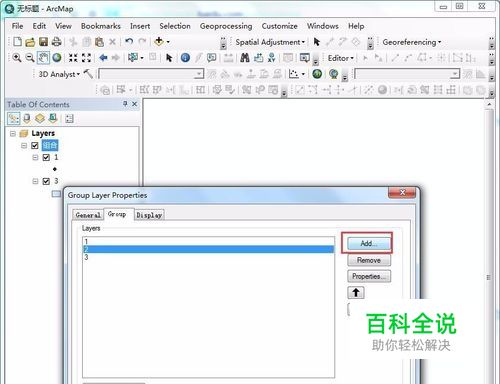Image resolution: width=500 pixels, height=384 pixels.
Task: Select the Spatial Adjustment arrow tool
Action: 316,42
